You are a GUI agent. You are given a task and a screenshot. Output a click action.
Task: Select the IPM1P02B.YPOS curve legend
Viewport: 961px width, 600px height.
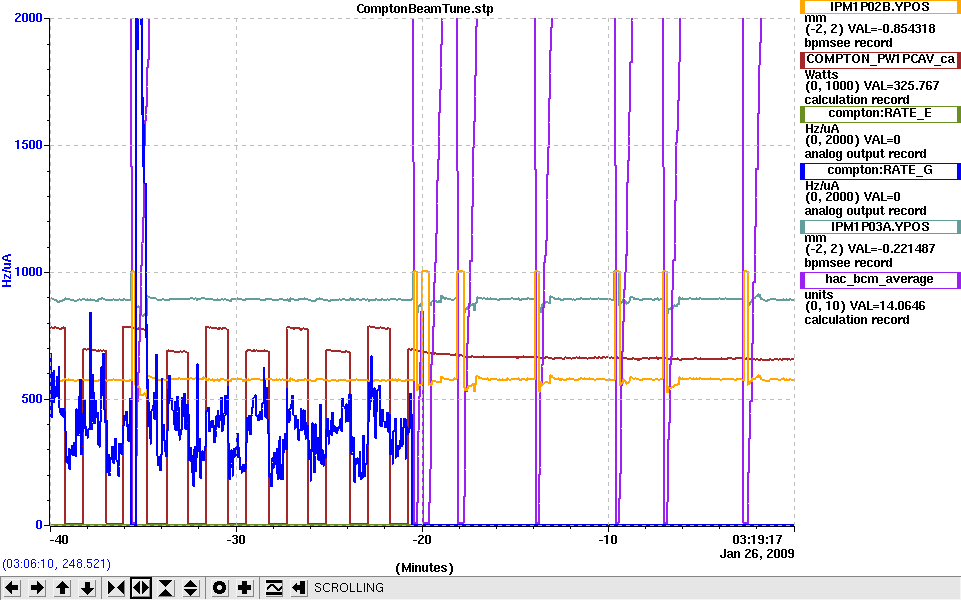[880, 7]
